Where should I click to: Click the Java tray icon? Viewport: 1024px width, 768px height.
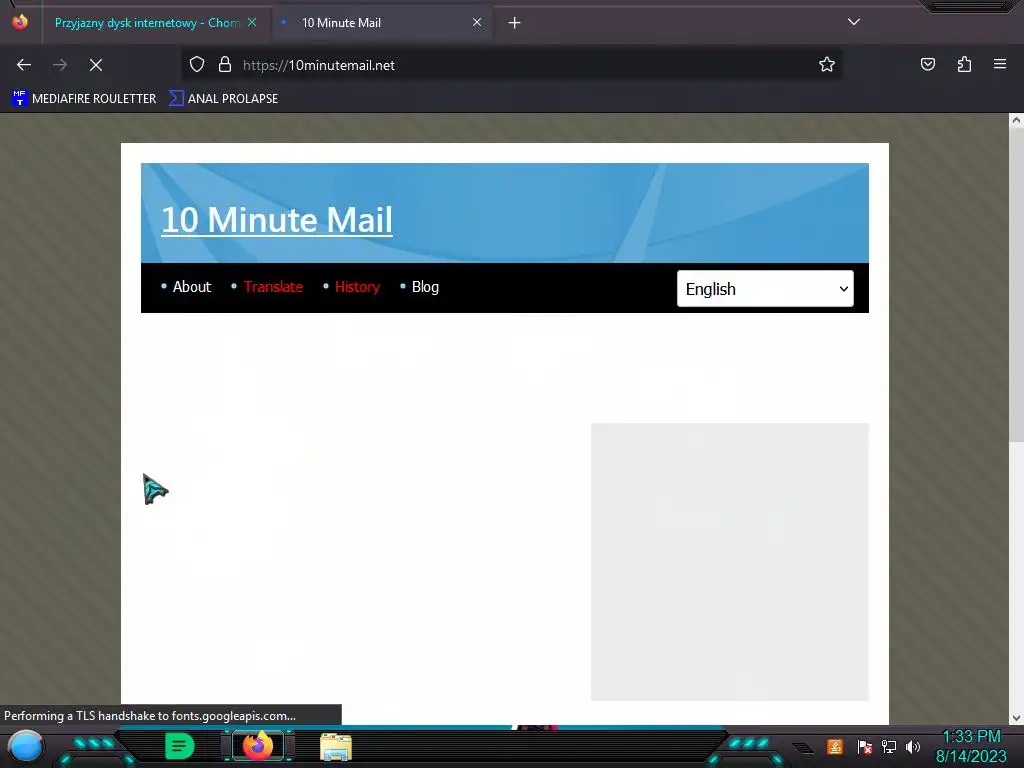(x=835, y=746)
